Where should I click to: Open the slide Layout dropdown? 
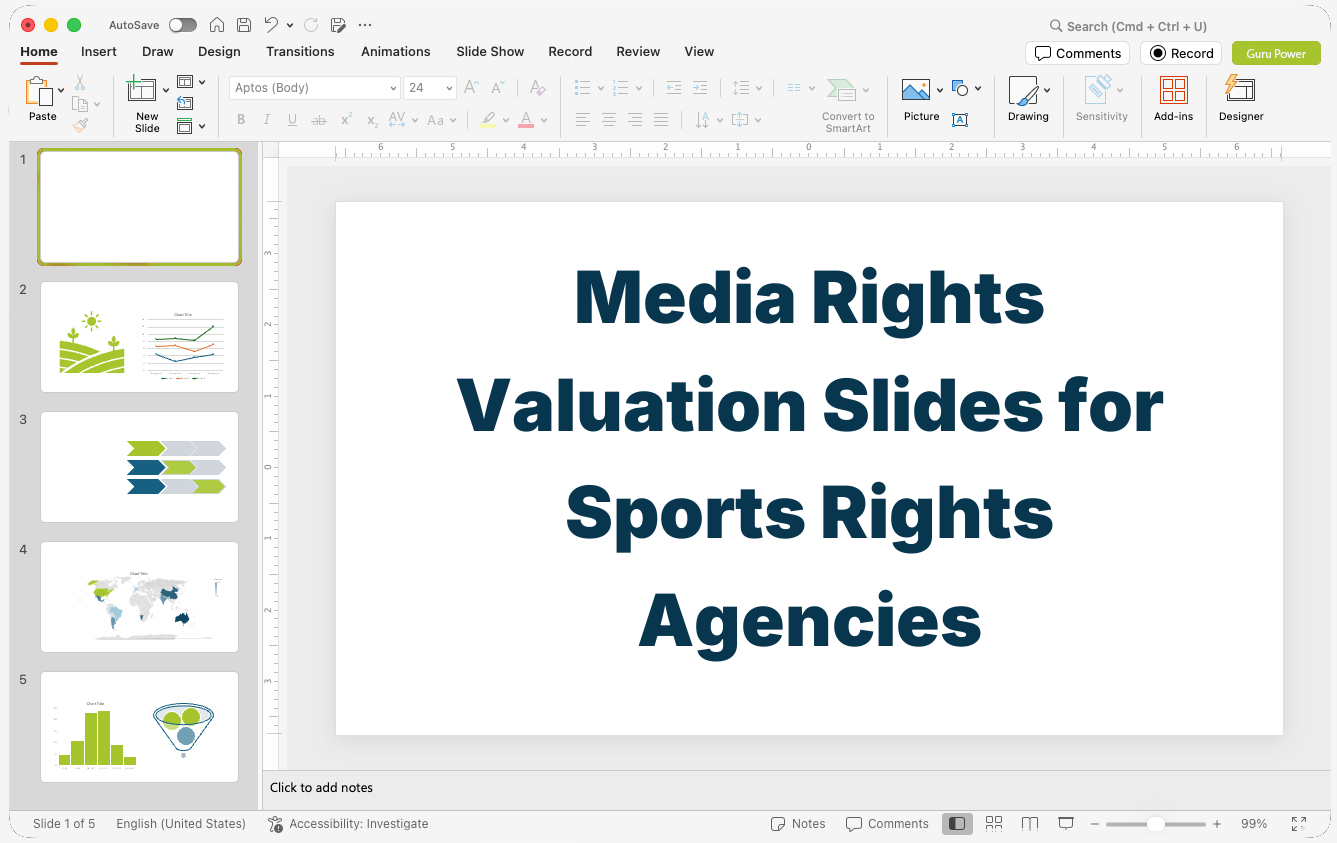(190, 82)
